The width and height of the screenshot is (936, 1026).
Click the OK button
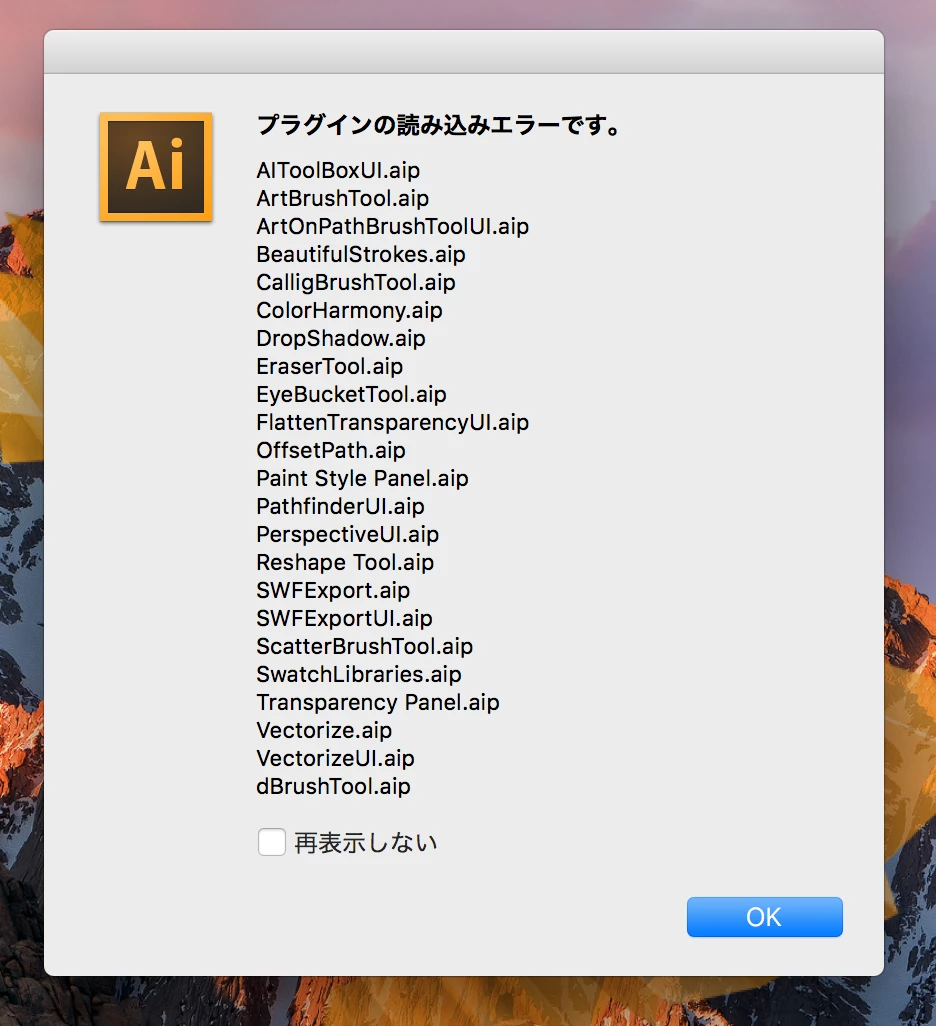pos(765,917)
